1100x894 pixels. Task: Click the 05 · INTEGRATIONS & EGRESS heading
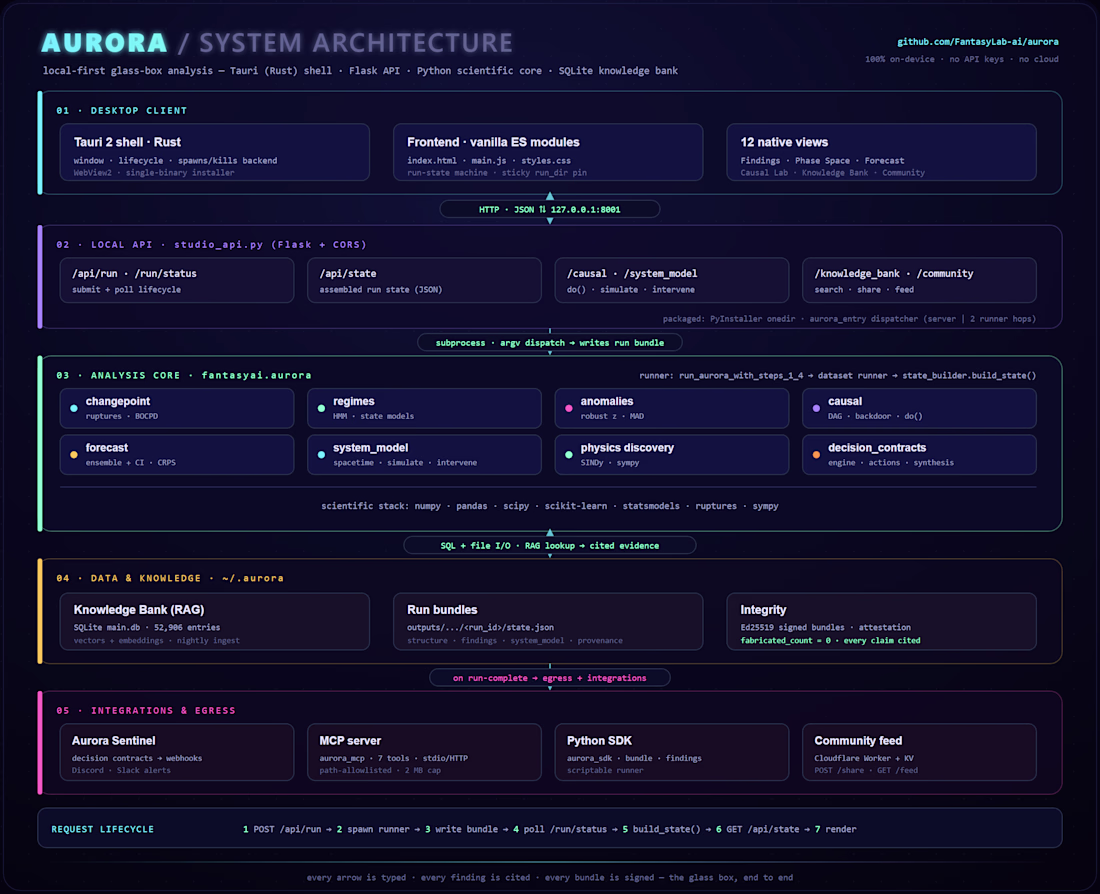[x=146, y=710]
